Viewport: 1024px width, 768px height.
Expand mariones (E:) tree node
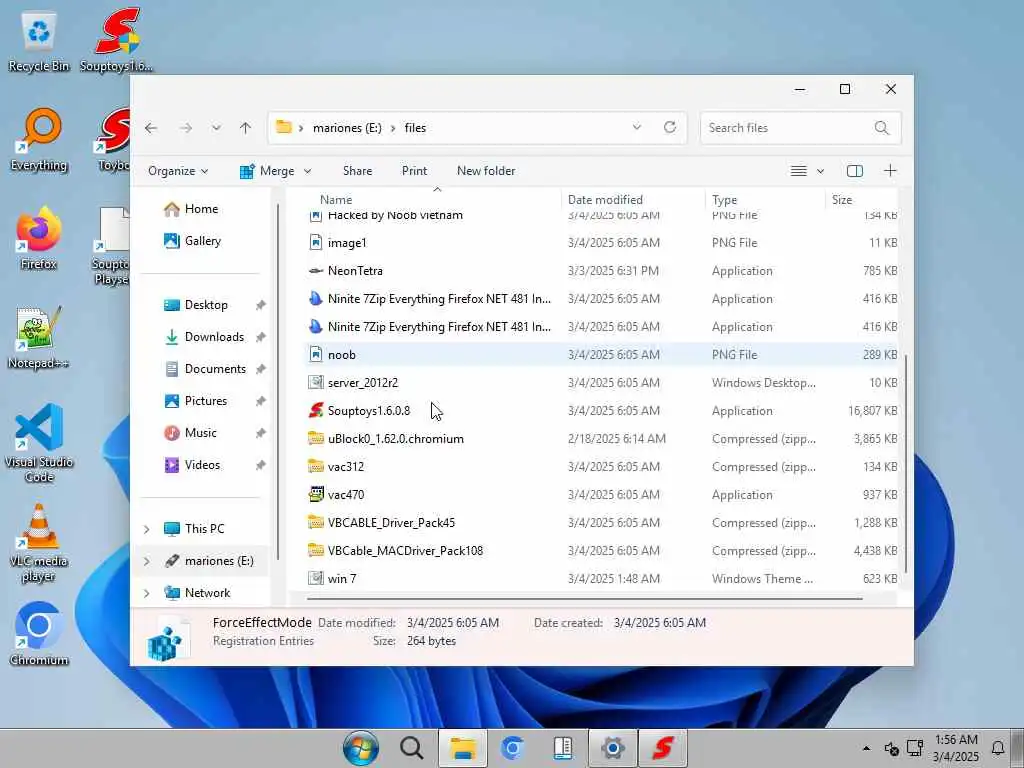[147, 561]
